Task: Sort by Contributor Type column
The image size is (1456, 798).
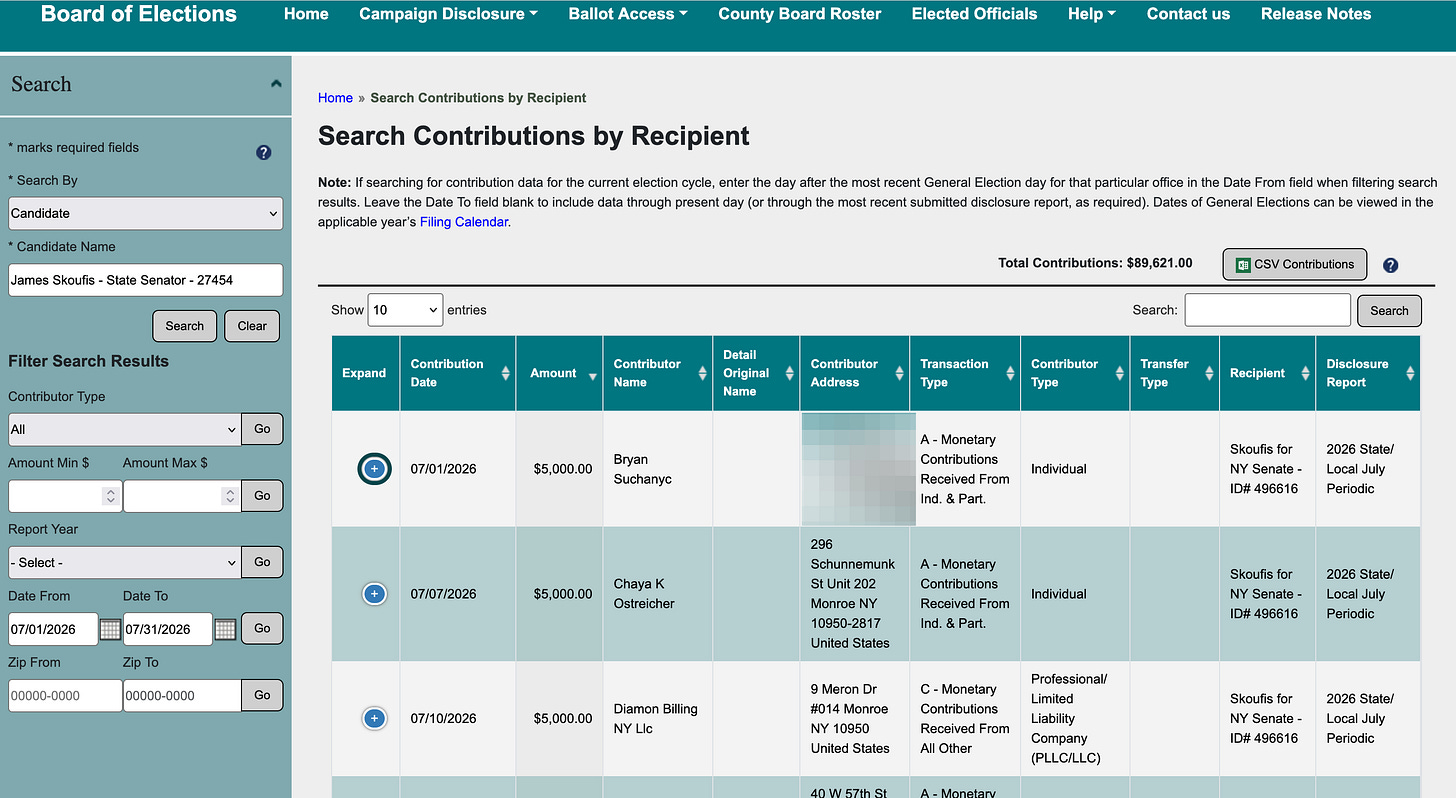Action: point(1075,373)
